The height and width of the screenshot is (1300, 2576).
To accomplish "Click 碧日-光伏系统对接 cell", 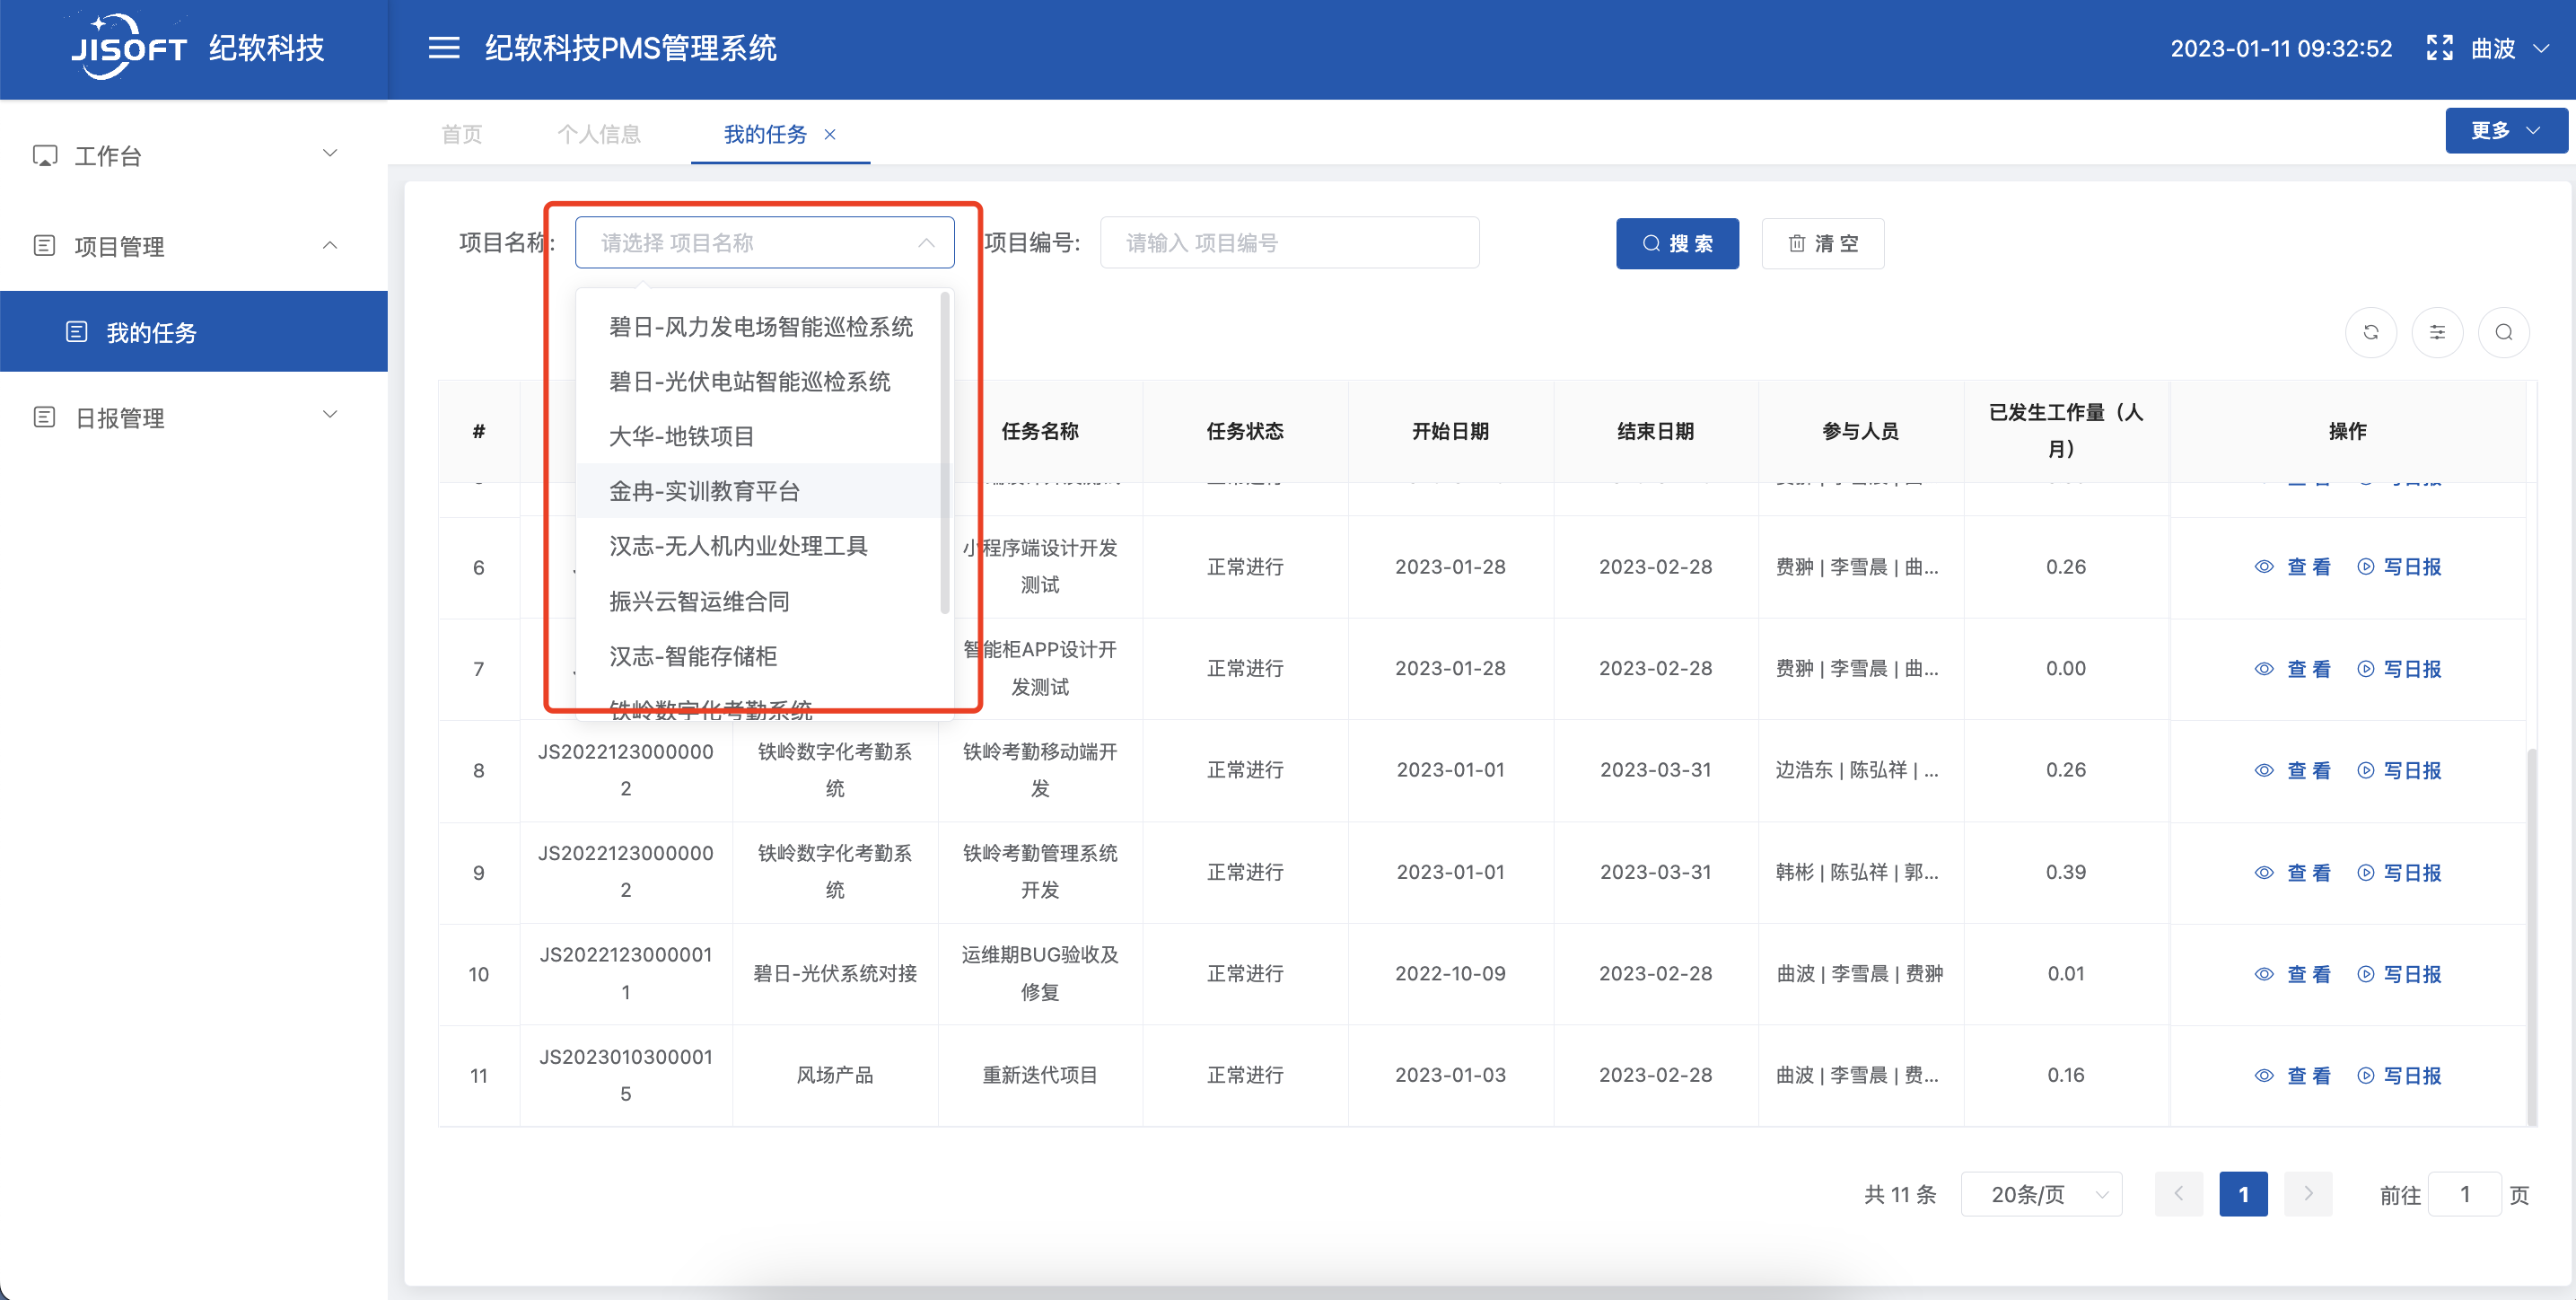I will [834, 974].
